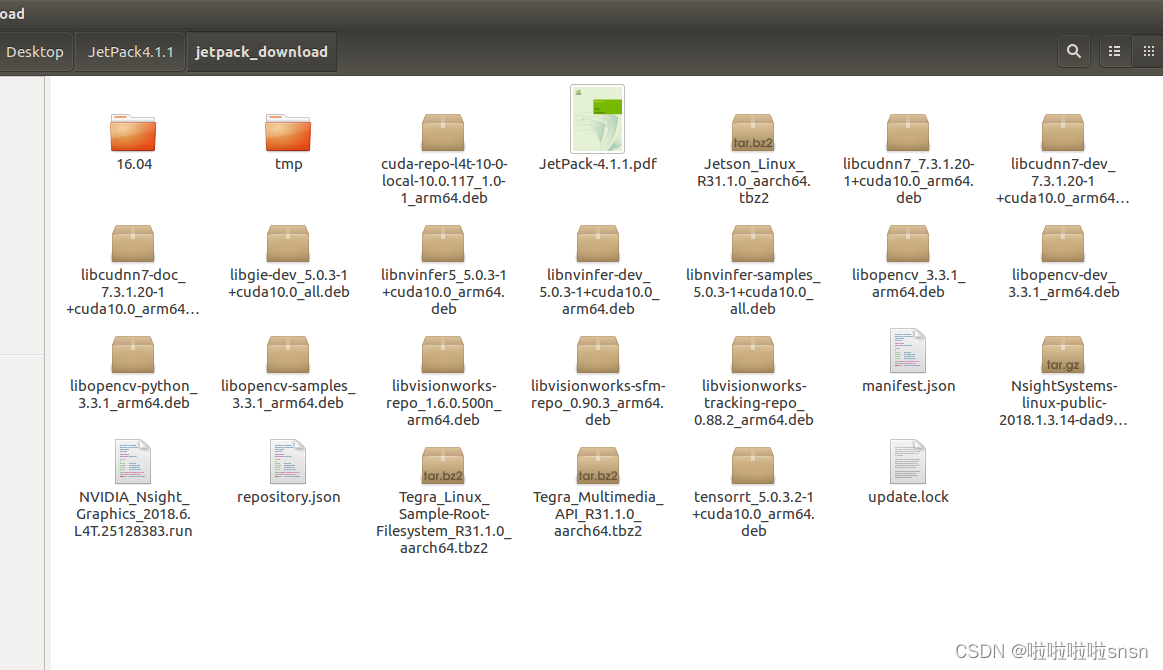Viewport: 1163px width, 670px height.
Task: Click the label 'Tegra_Multimedia_API_R31.1.0_aarch64.tbz2'
Action: [598, 513]
